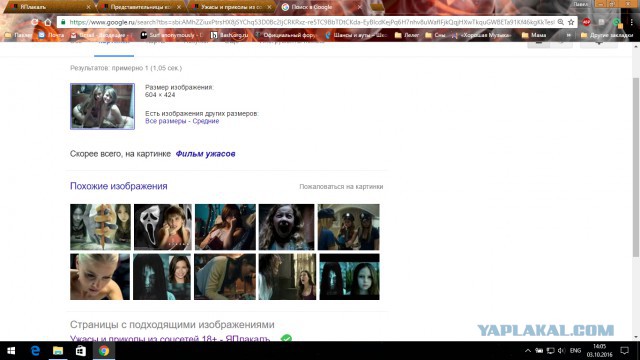This screenshot has height=360, width=640.
Task: Open the blonde woman similar image
Action: (100, 277)
